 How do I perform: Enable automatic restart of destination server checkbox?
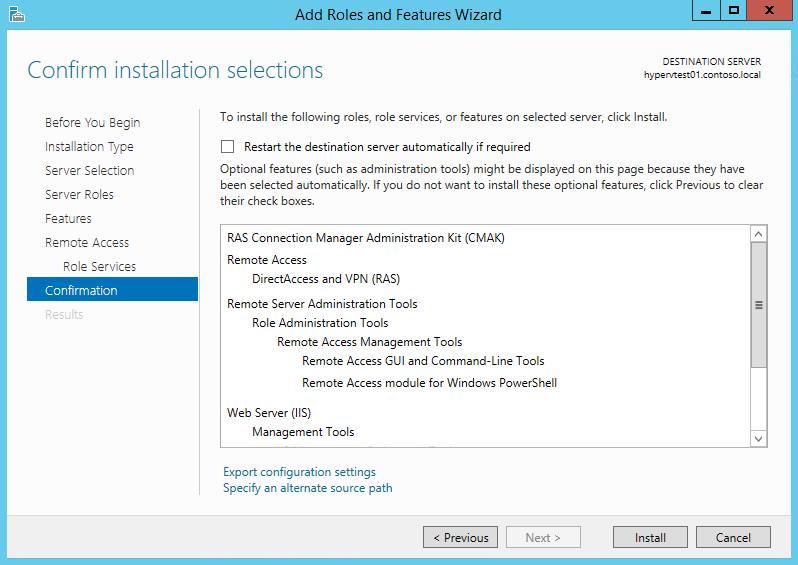pyautogui.click(x=227, y=147)
